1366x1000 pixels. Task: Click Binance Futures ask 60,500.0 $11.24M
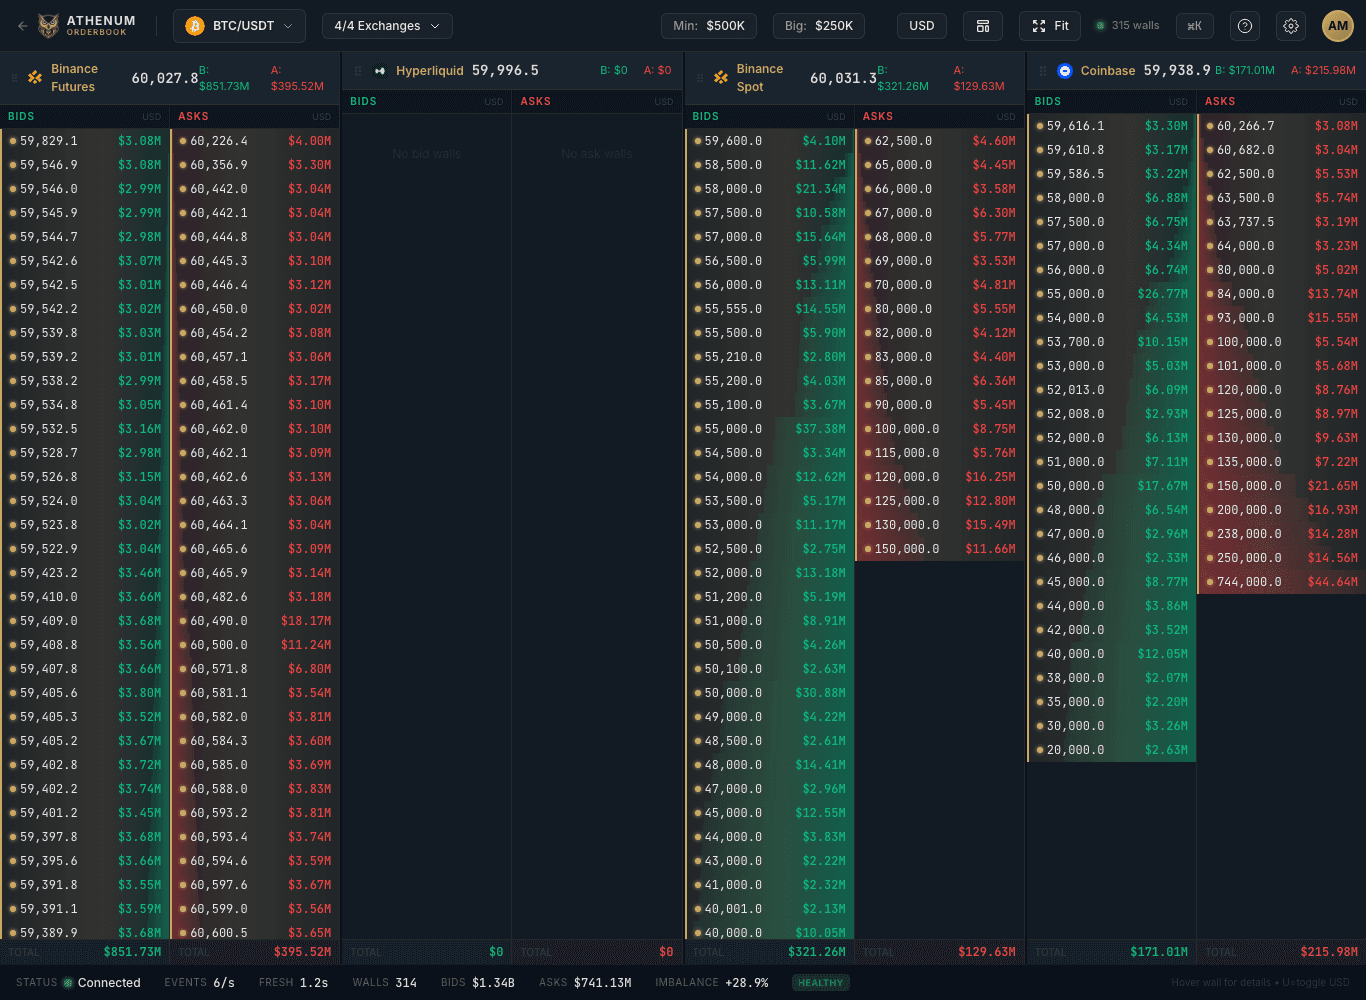tap(256, 645)
